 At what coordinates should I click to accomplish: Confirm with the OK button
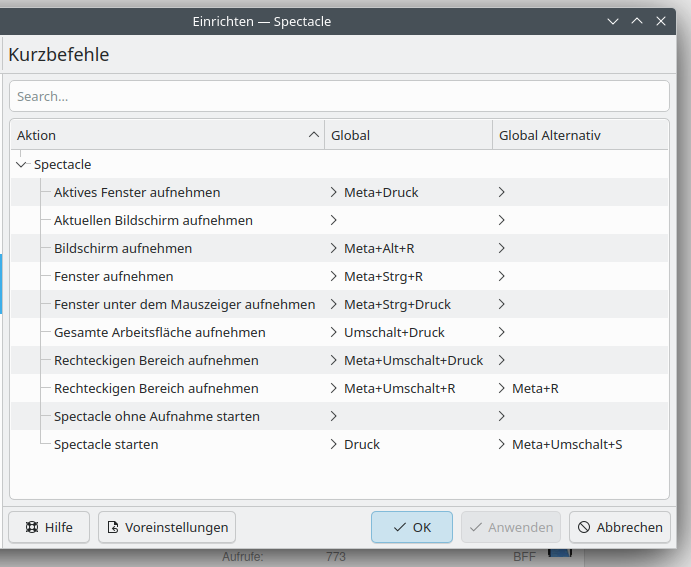point(412,527)
